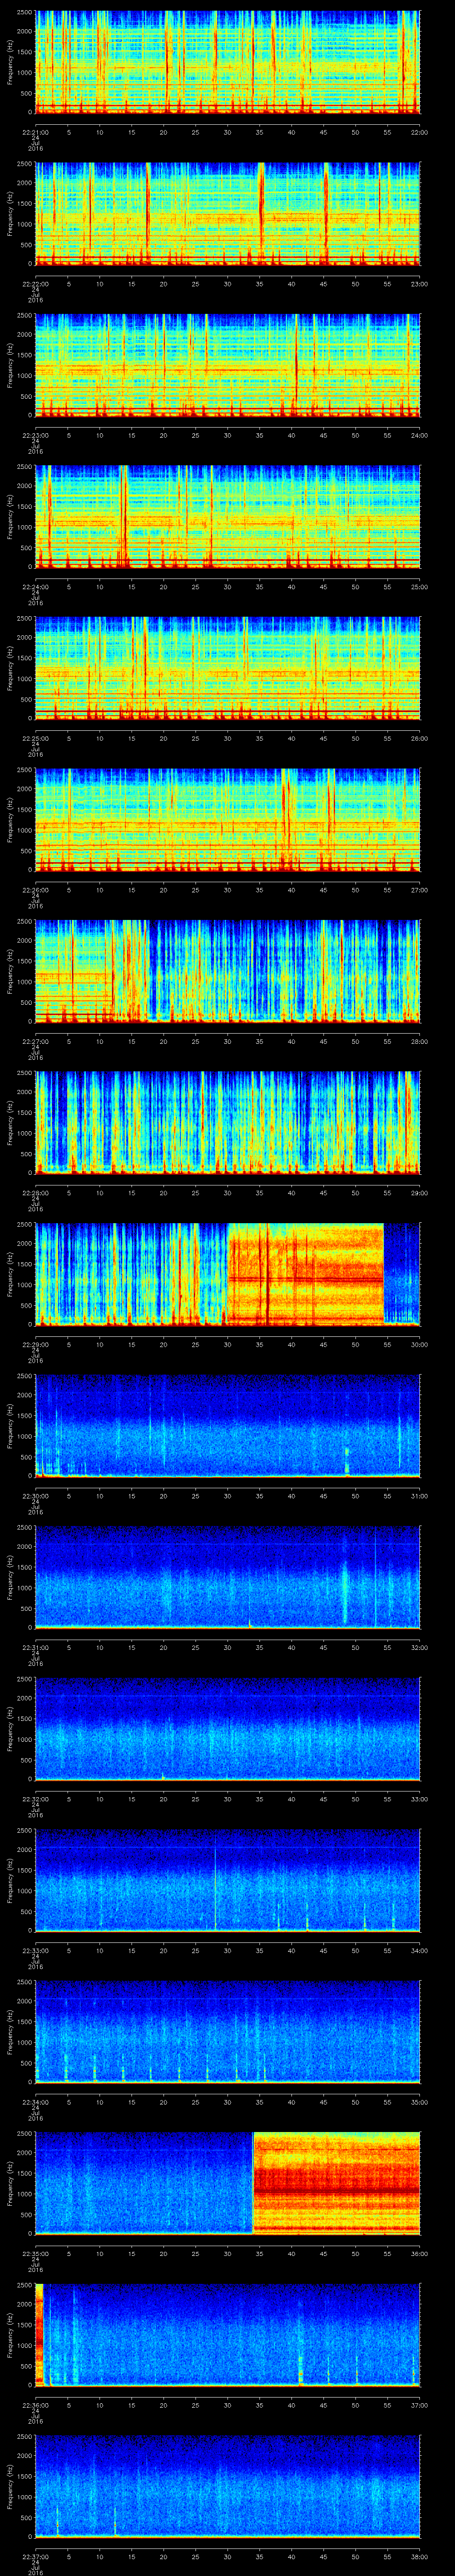Click the Frequency (Hz) label of the 22:30 panel

tap(10, 1425)
